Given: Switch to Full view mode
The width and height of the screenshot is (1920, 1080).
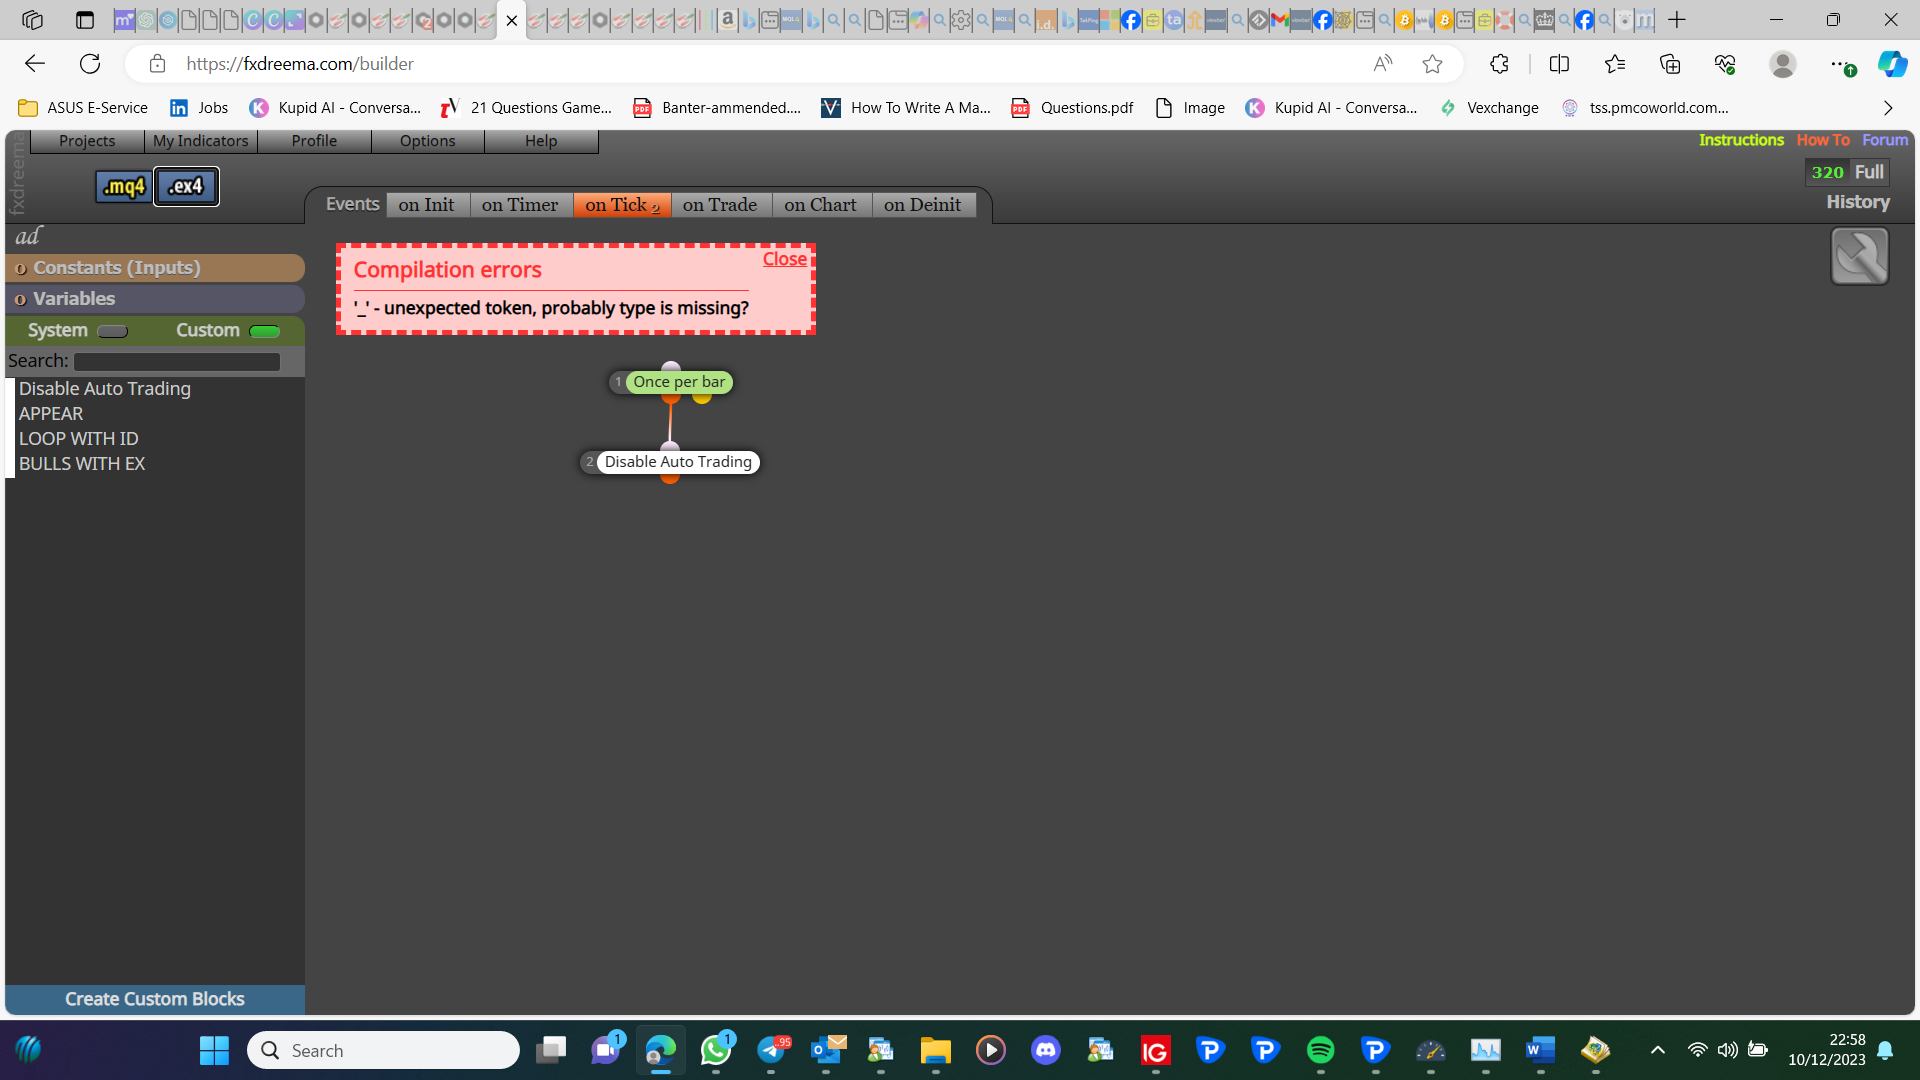Looking at the screenshot, I should tap(1869, 172).
